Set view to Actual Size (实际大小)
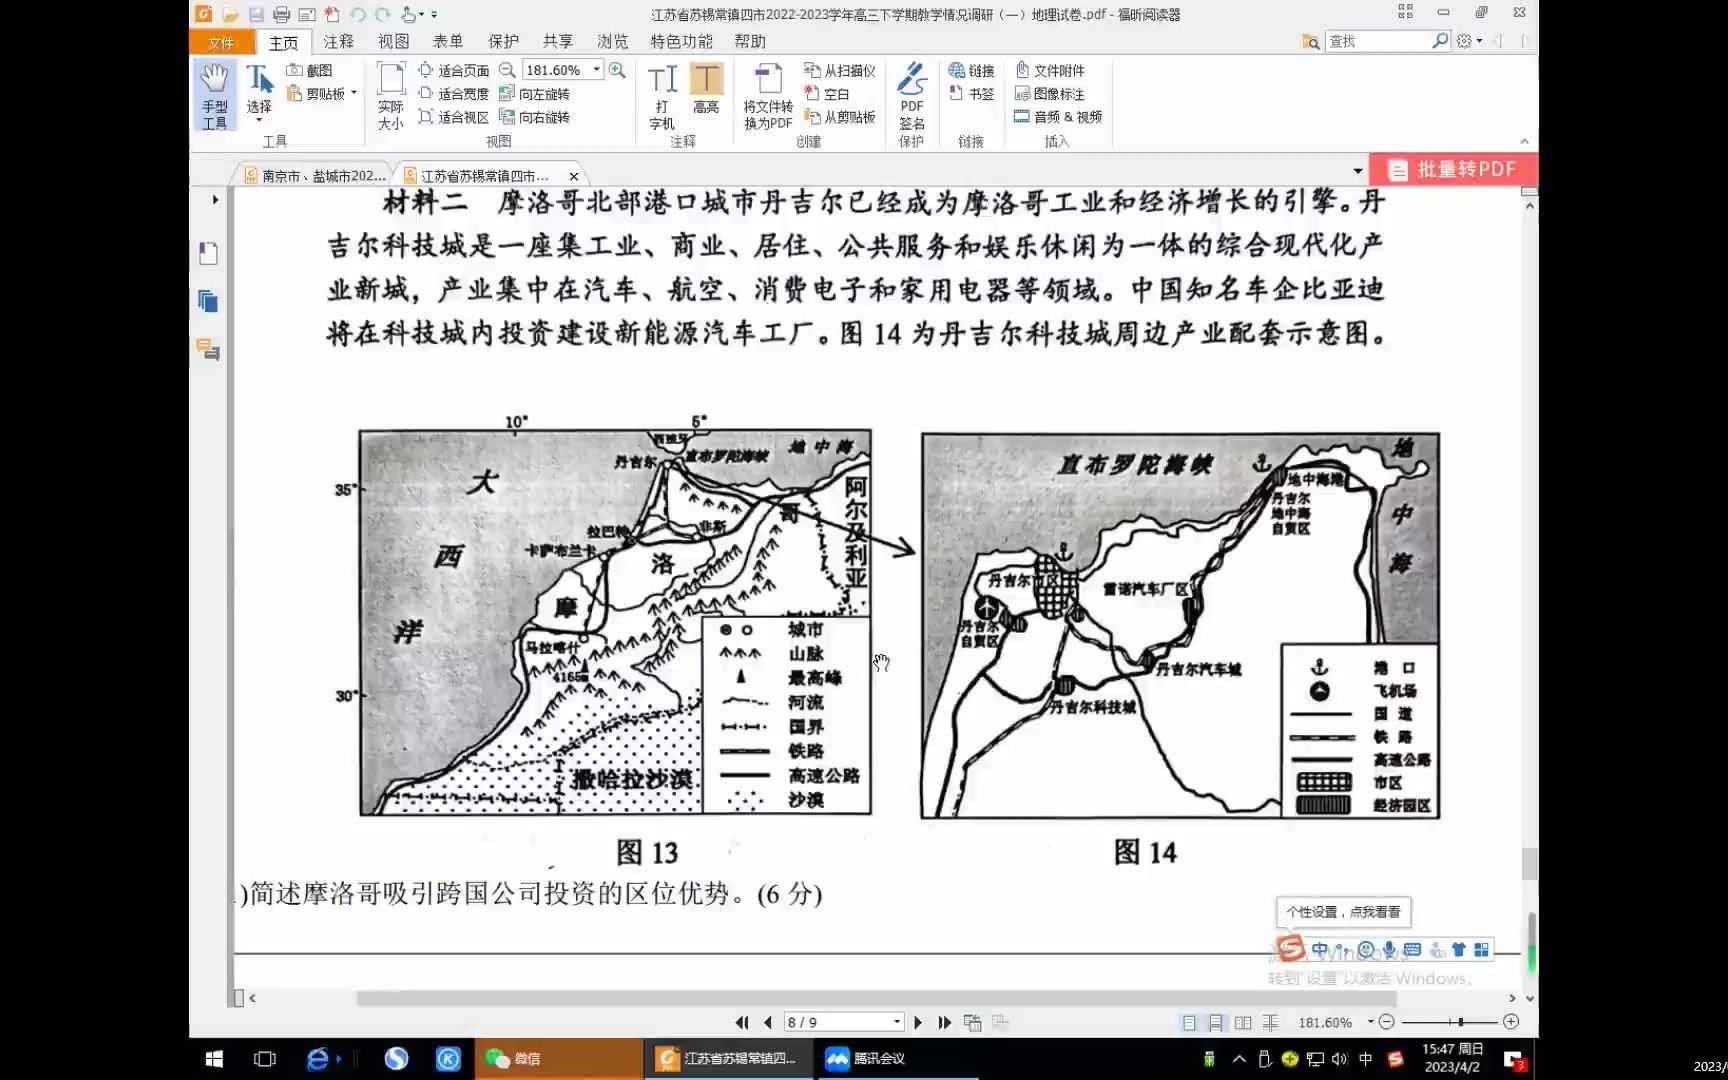 click(391, 96)
